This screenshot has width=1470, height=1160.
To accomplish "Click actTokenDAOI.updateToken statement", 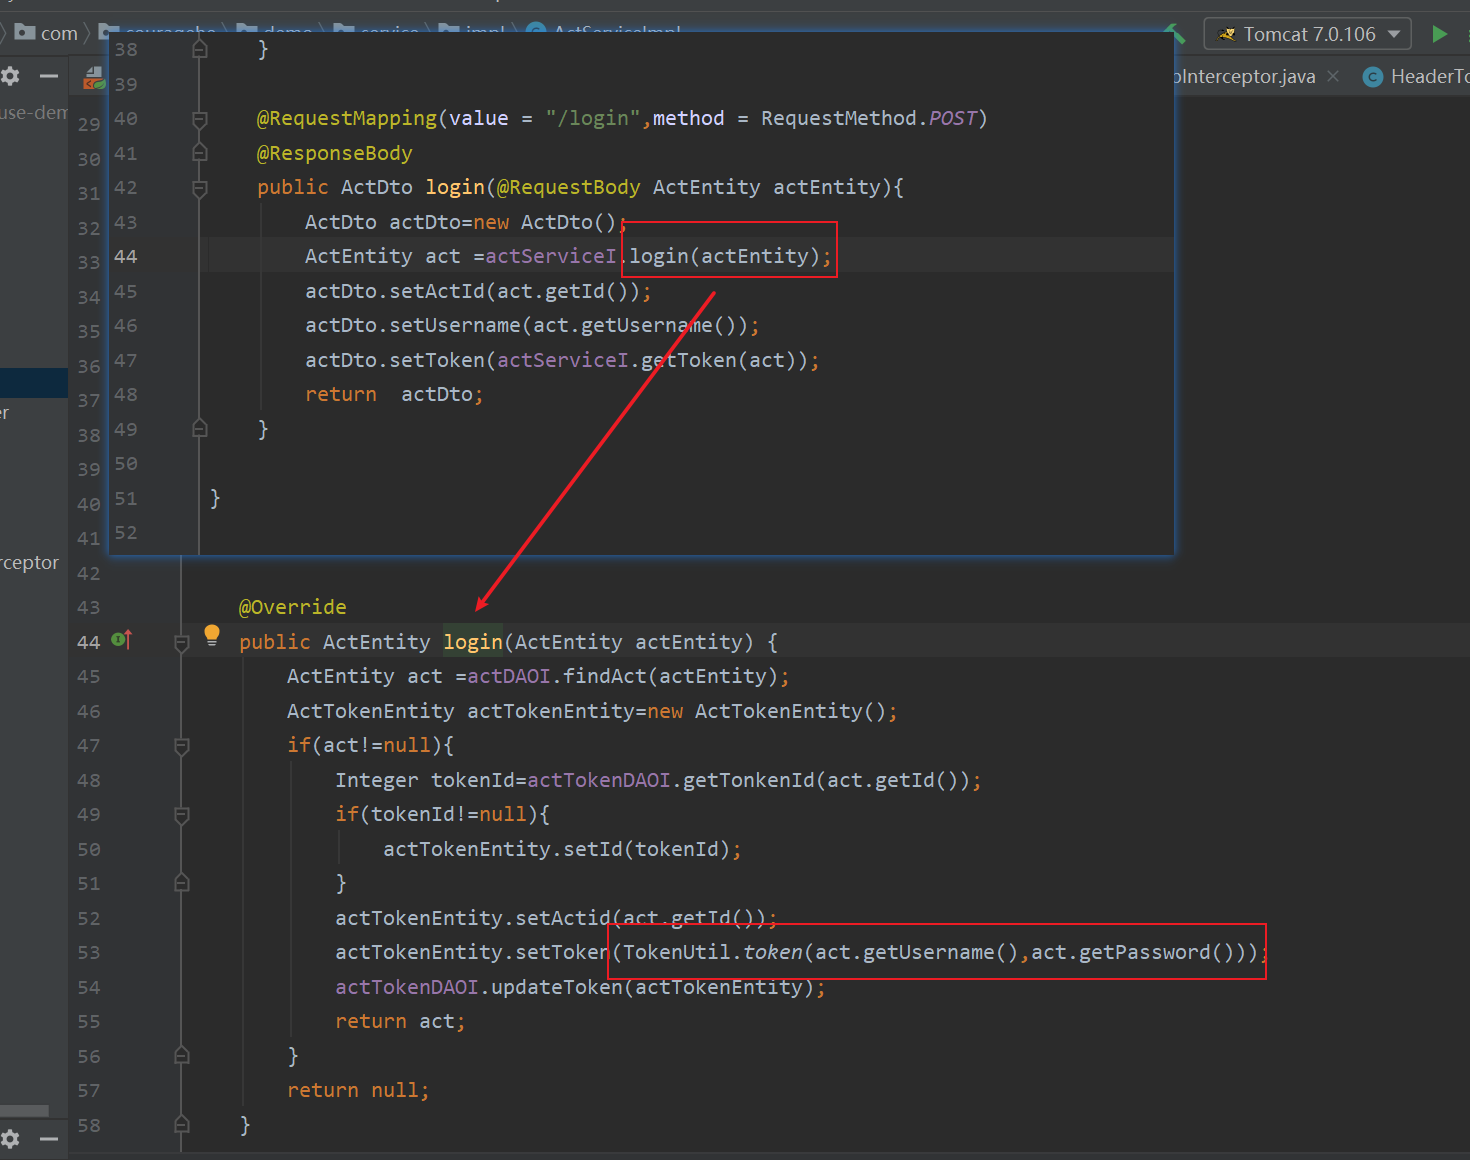I will point(580,987).
